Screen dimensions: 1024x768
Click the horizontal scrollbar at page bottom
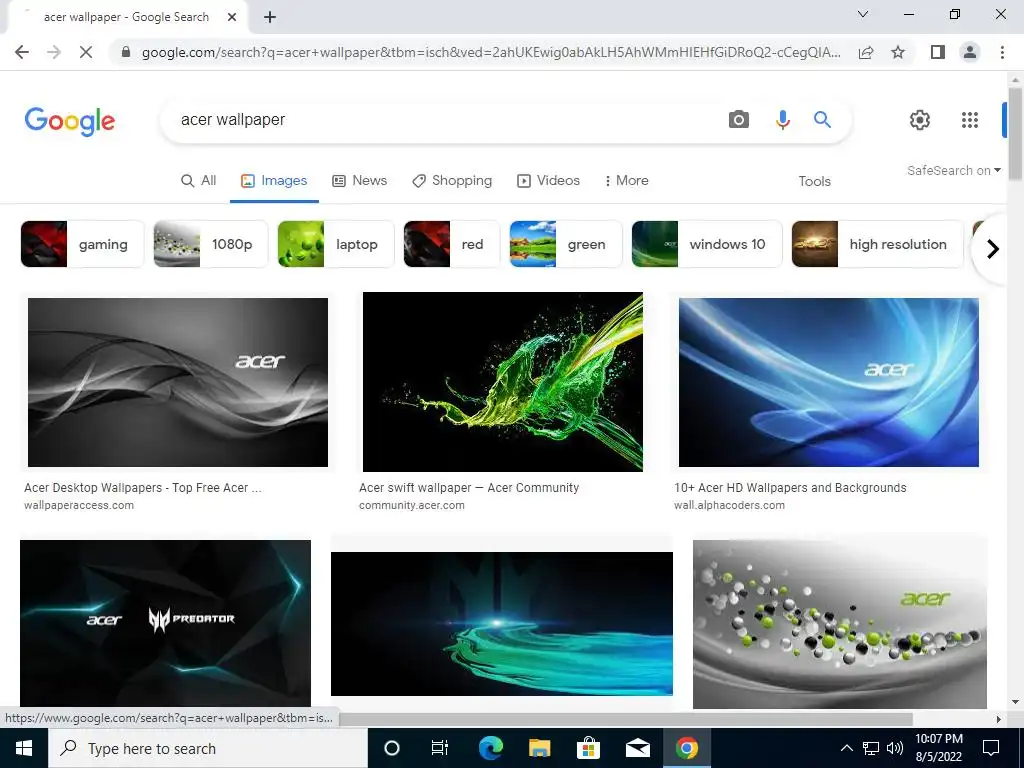pos(626,719)
